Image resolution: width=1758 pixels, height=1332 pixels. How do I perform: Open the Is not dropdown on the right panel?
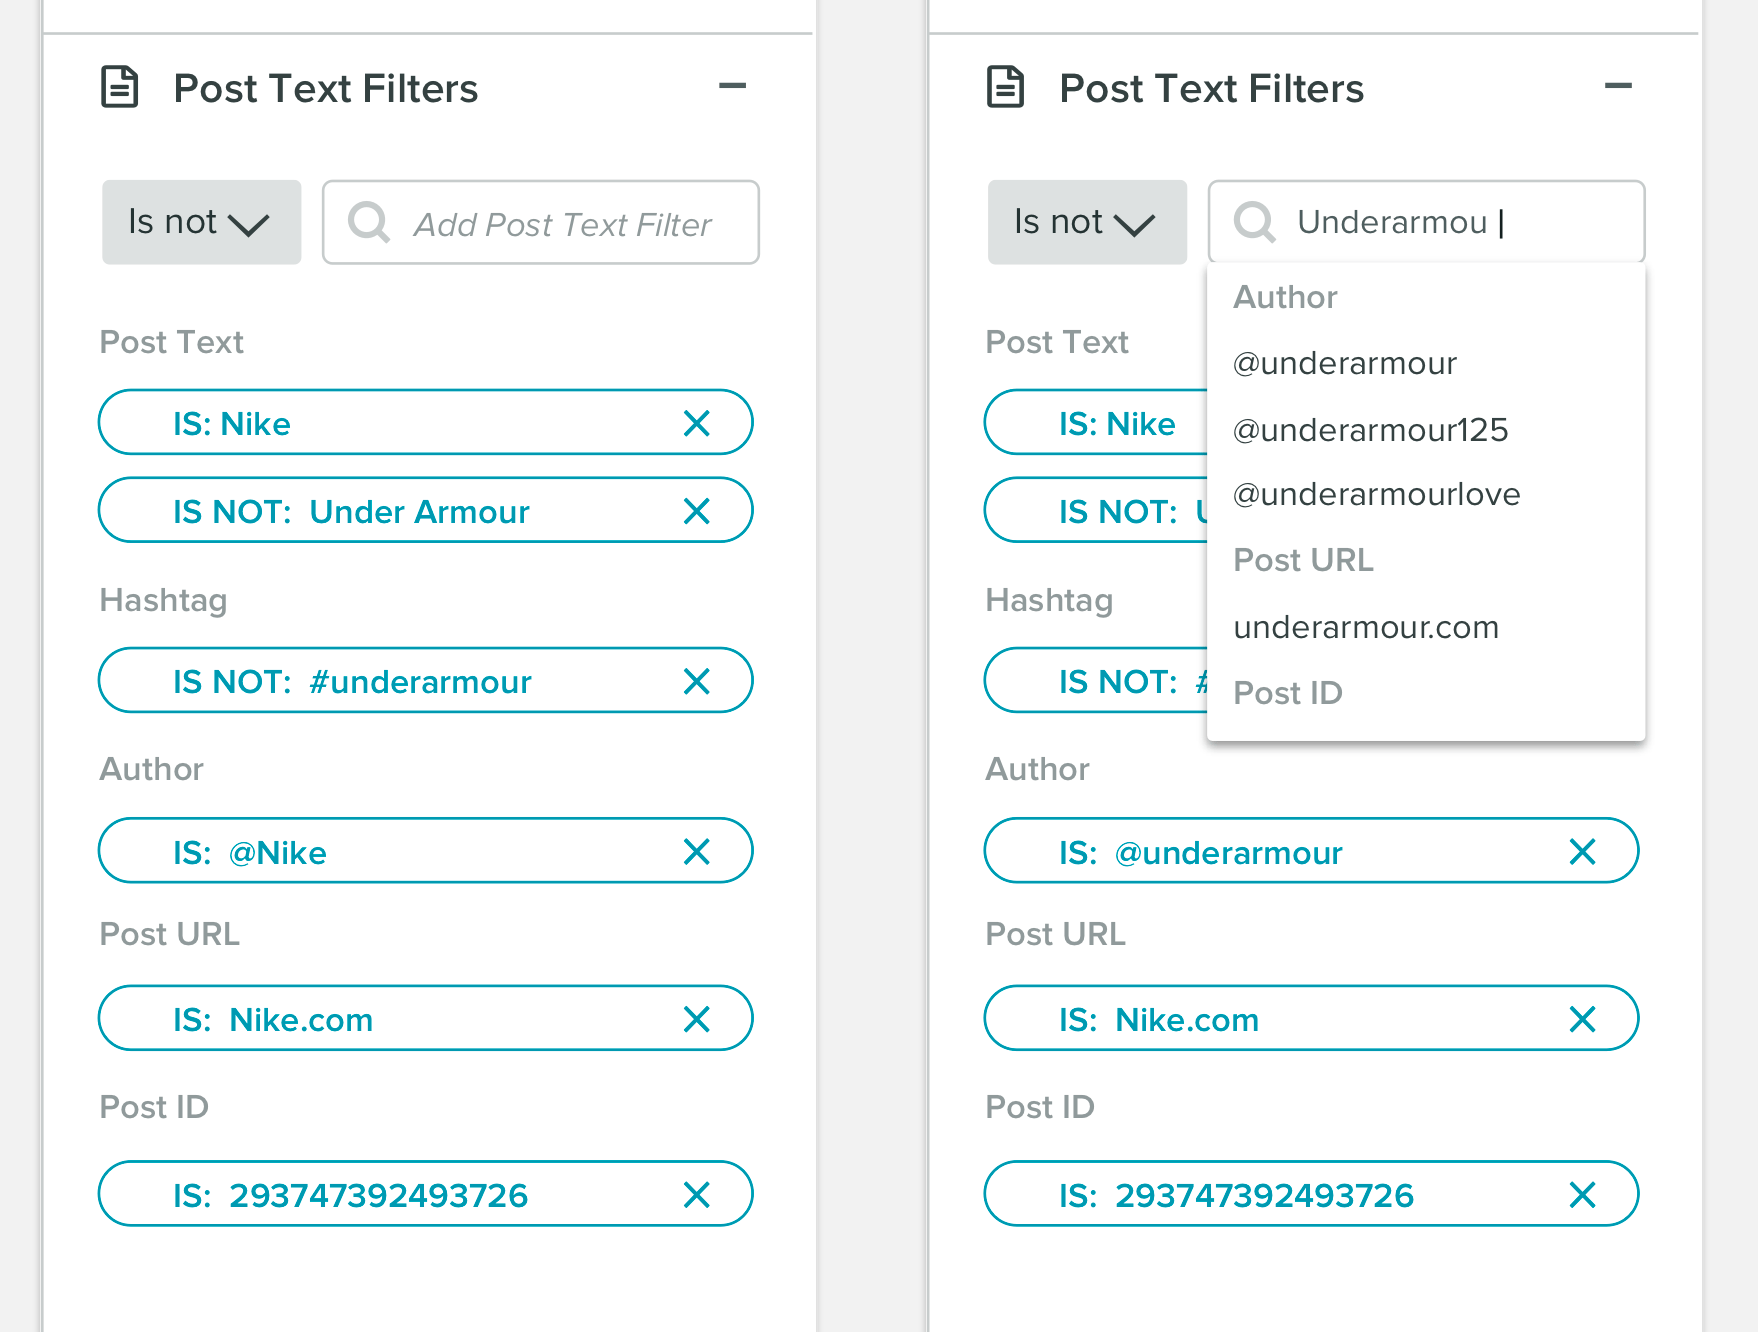point(1086,222)
